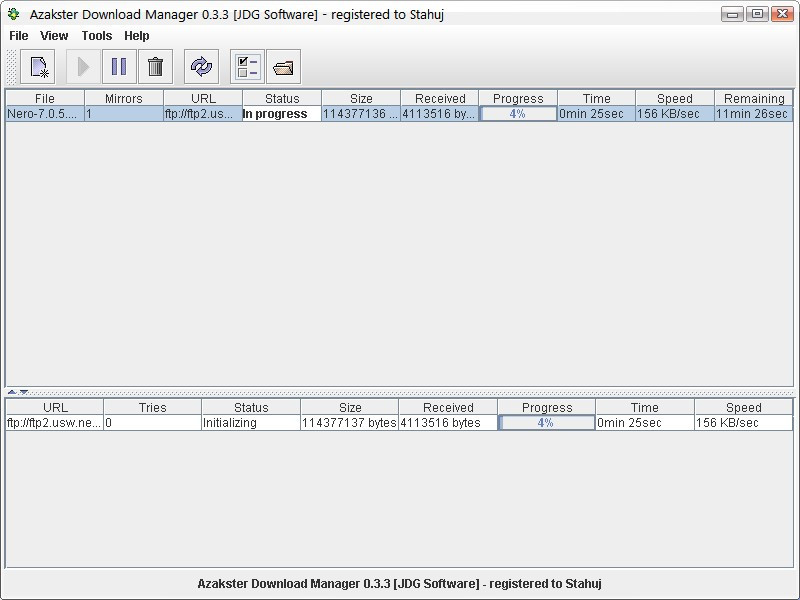Click the '4113516 by...' received cell
This screenshot has width=800, height=600.
coord(440,113)
